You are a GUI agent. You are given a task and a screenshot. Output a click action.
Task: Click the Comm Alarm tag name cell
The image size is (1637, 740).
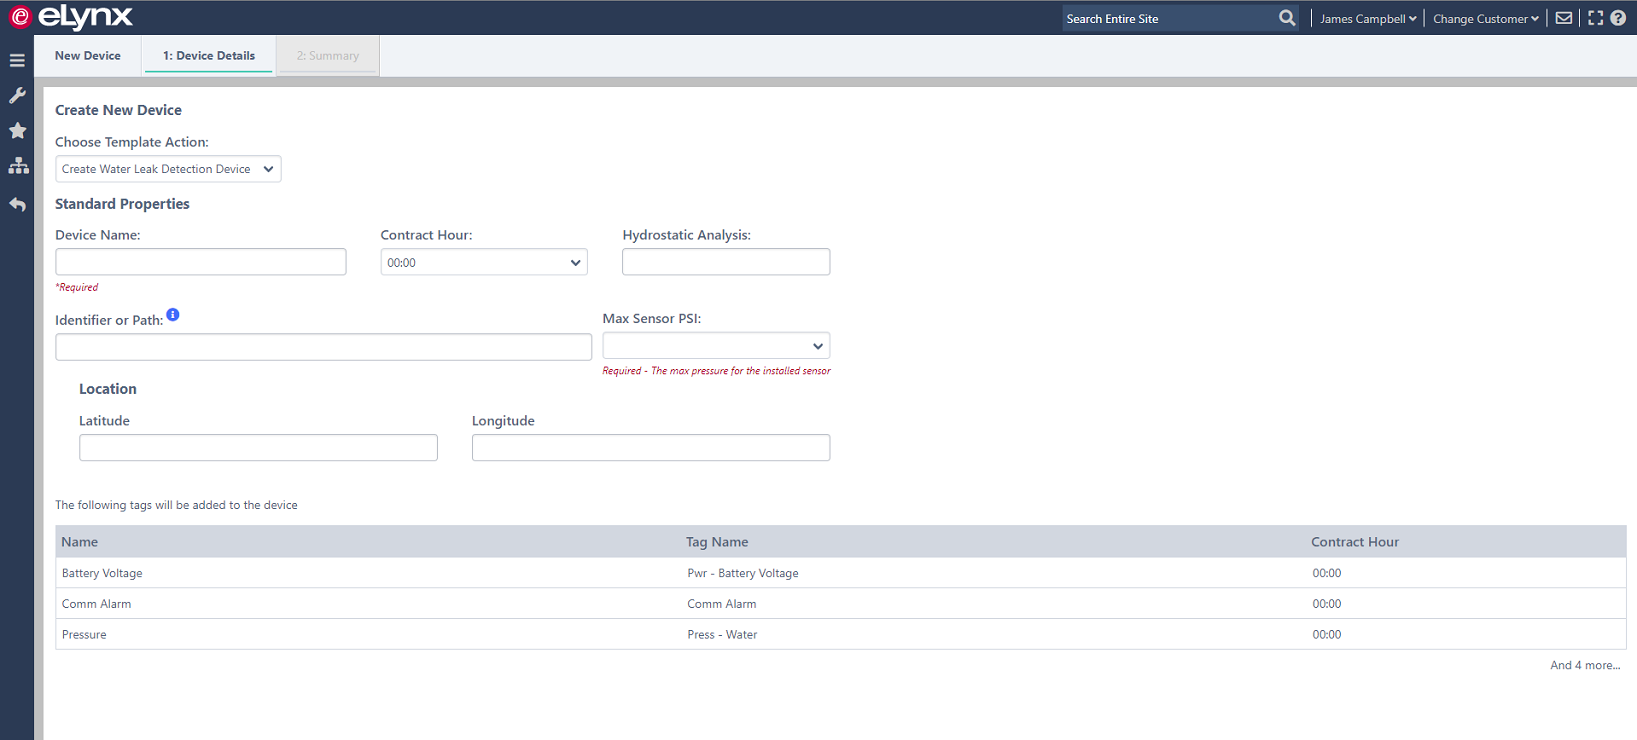point(722,604)
